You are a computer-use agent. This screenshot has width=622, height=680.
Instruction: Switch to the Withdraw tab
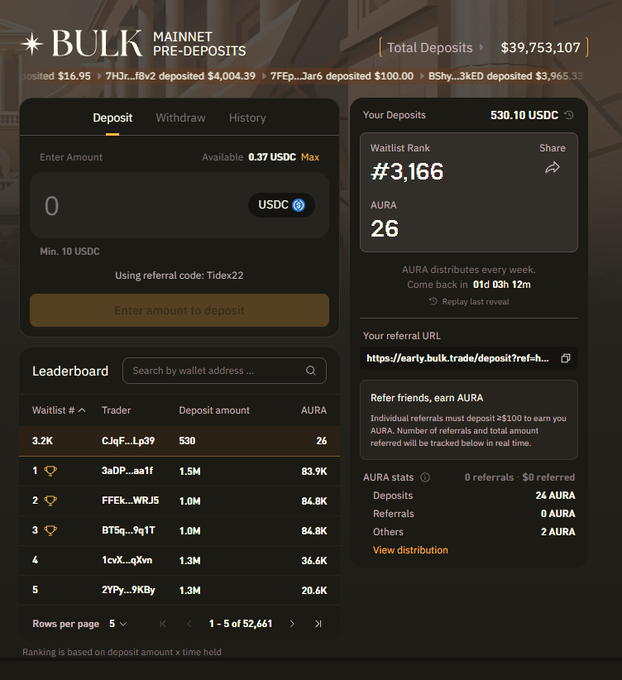click(x=180, y=118)
